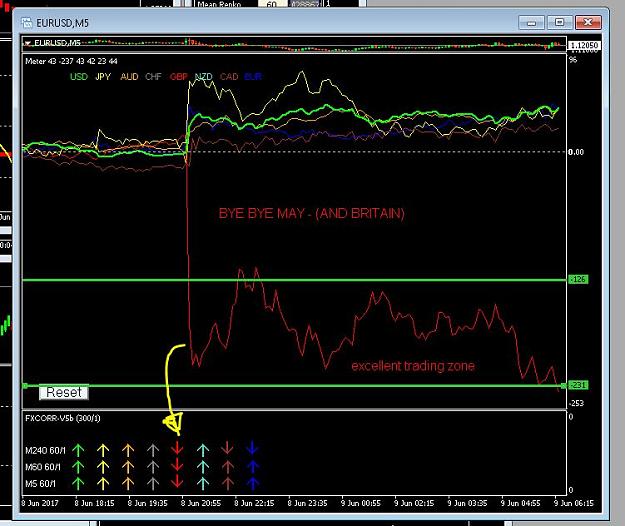This screenshot has width=625, height=526.
Task: Click the '60' input field in background window
Action: 272,4
